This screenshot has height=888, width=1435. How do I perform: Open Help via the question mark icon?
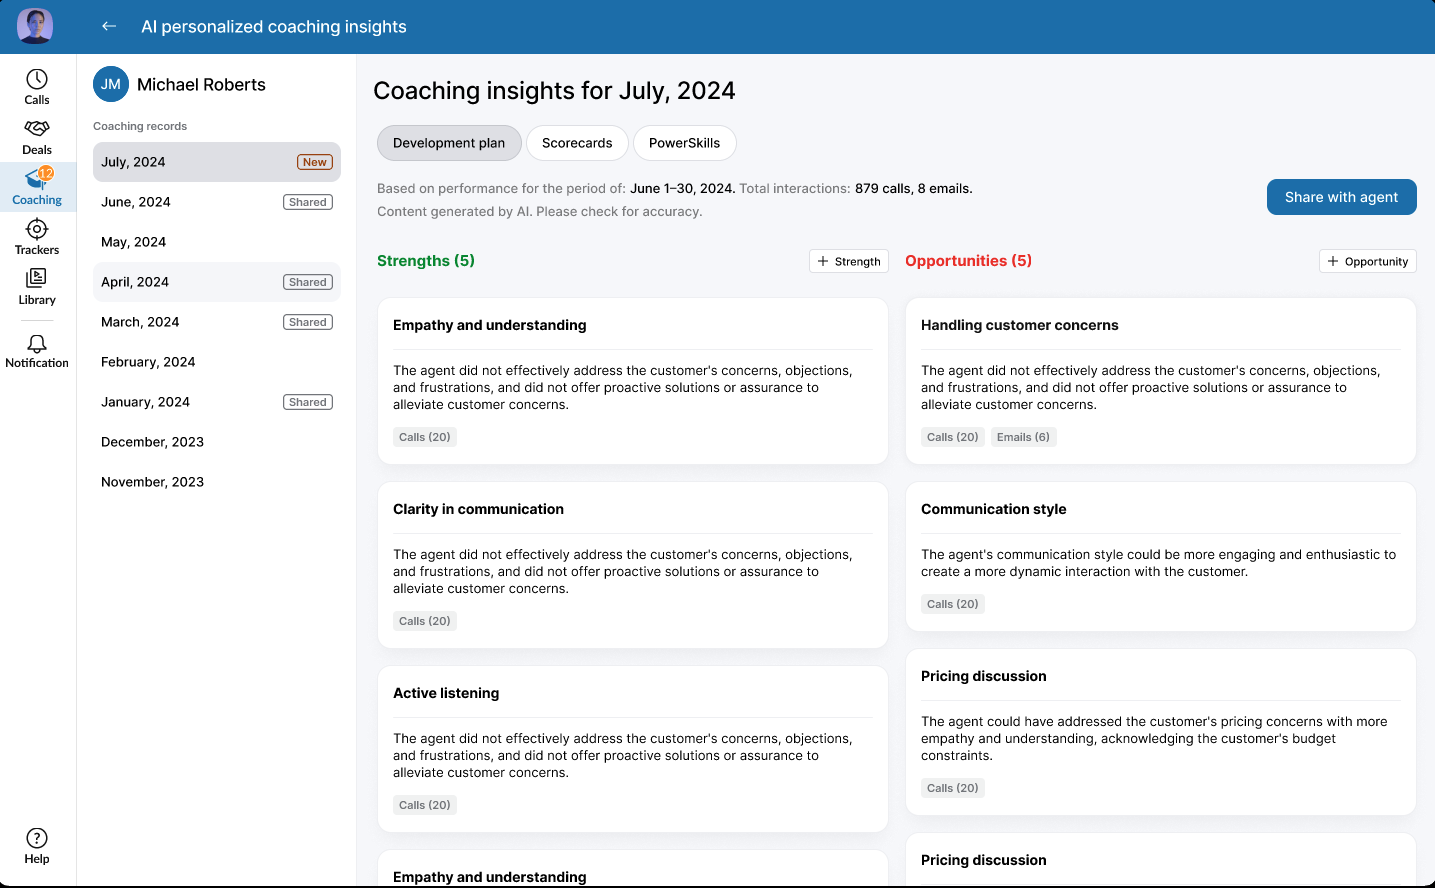pyautogui.click(x=36, y=845)
